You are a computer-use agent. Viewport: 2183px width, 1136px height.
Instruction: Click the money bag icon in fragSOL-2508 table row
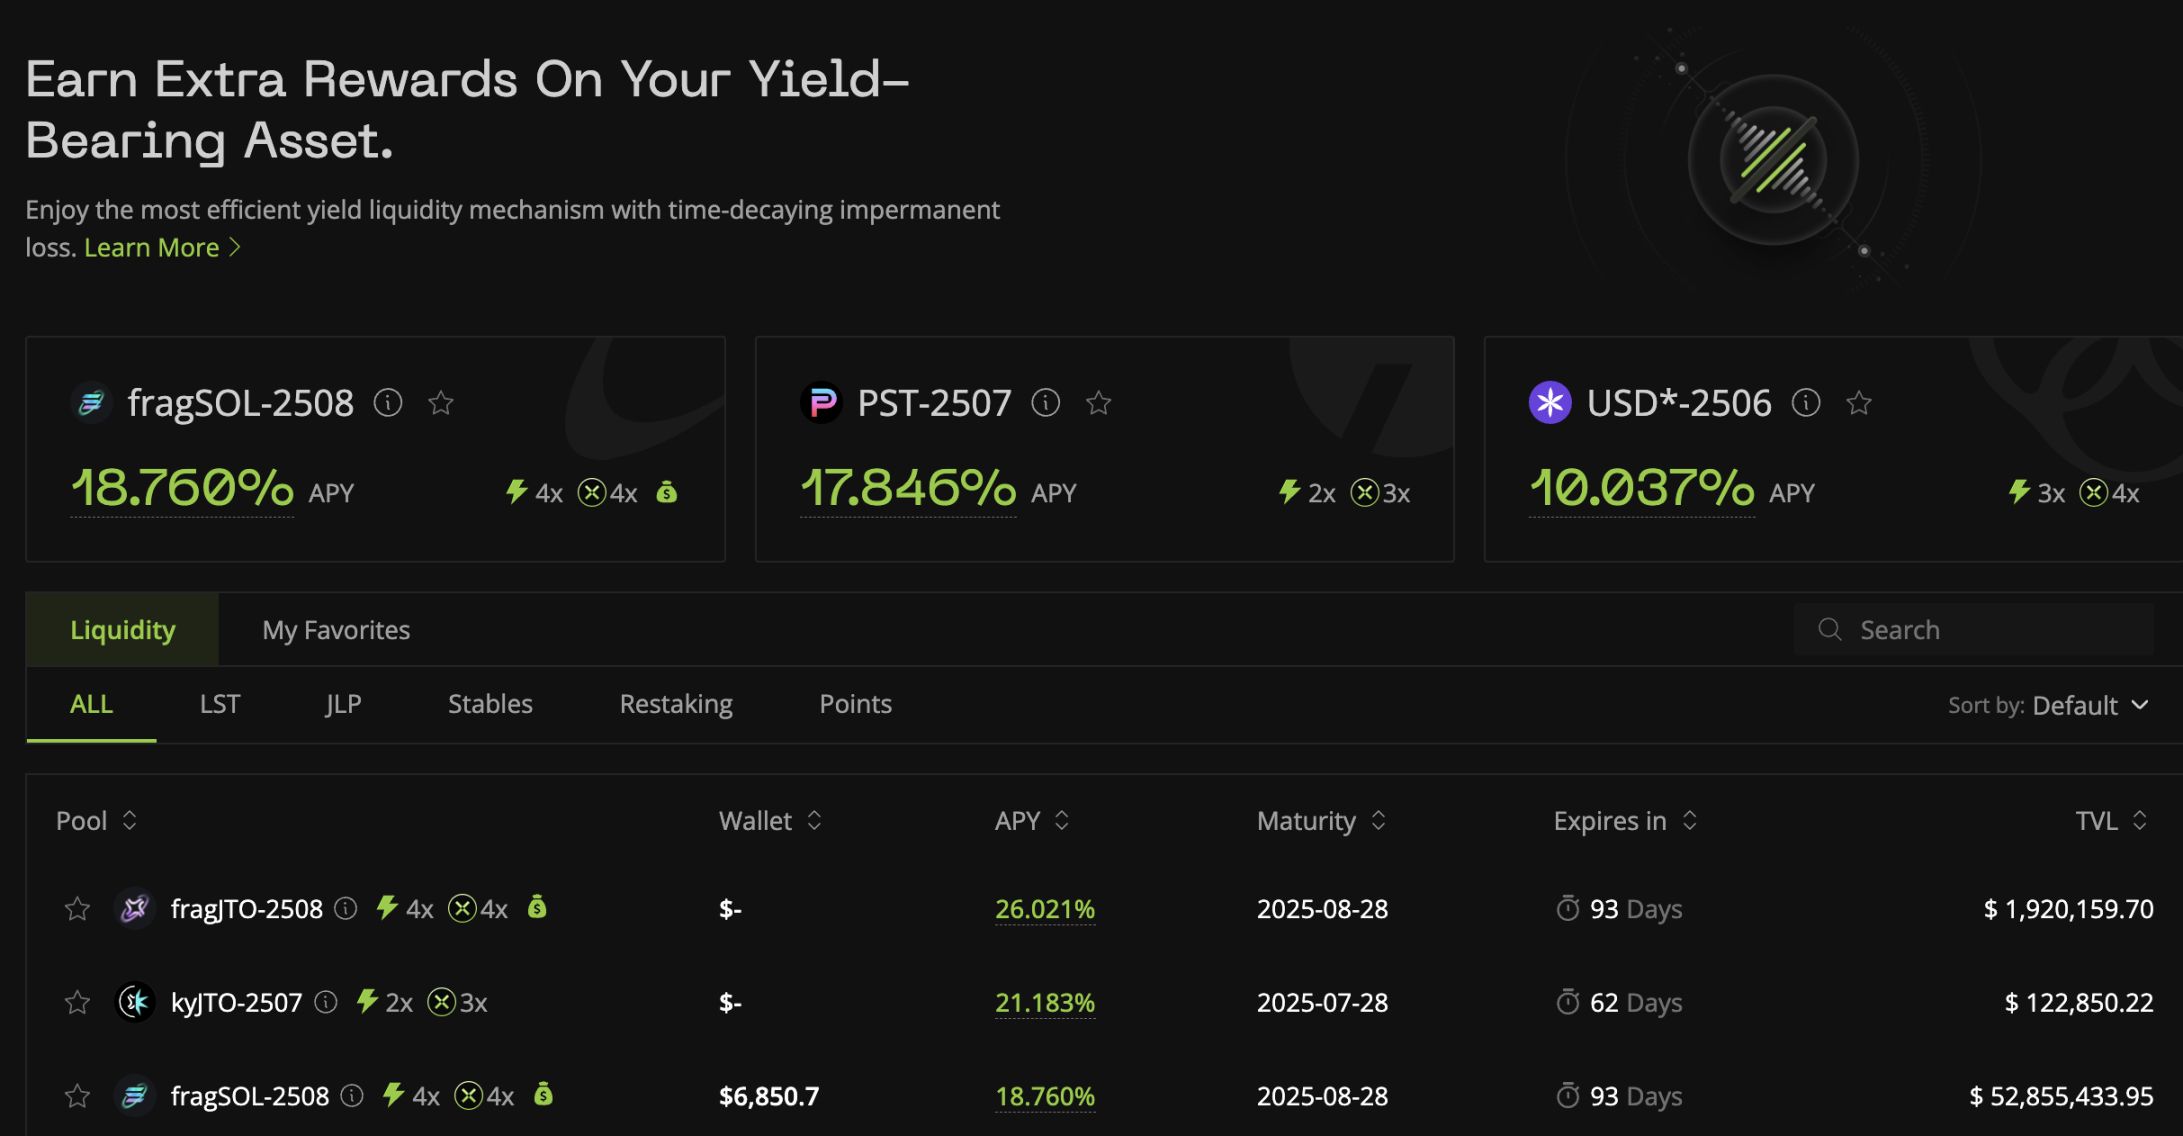coord(543,1095)
